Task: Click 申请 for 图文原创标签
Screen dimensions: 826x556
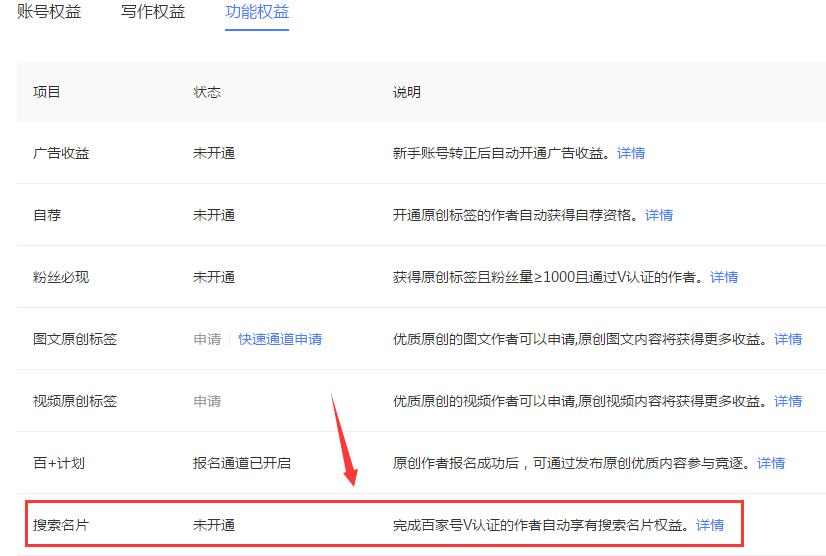Action: pos(207,339)
